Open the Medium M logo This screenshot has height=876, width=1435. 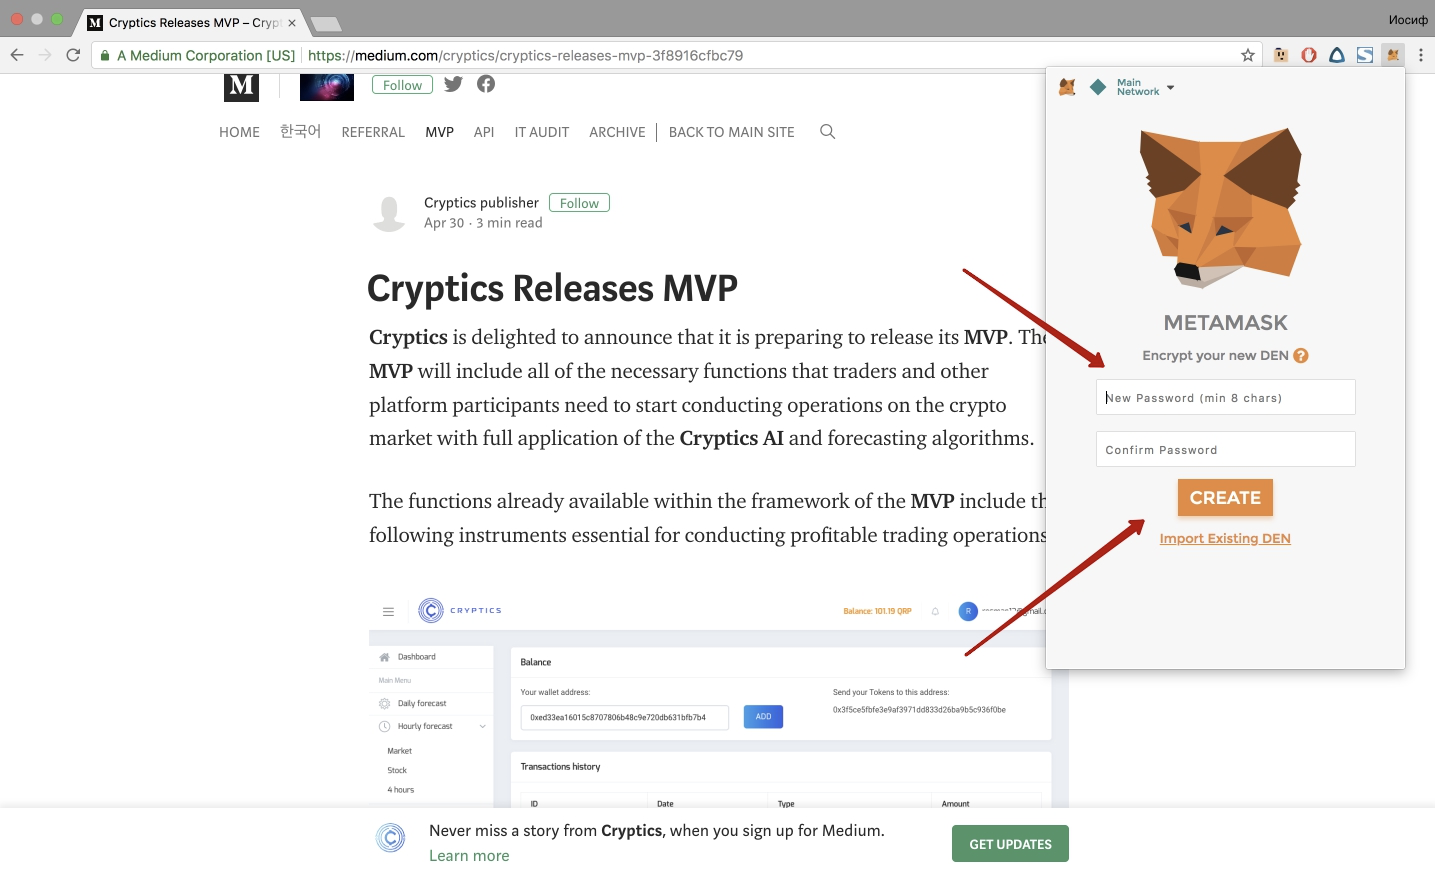coord(241,86)
